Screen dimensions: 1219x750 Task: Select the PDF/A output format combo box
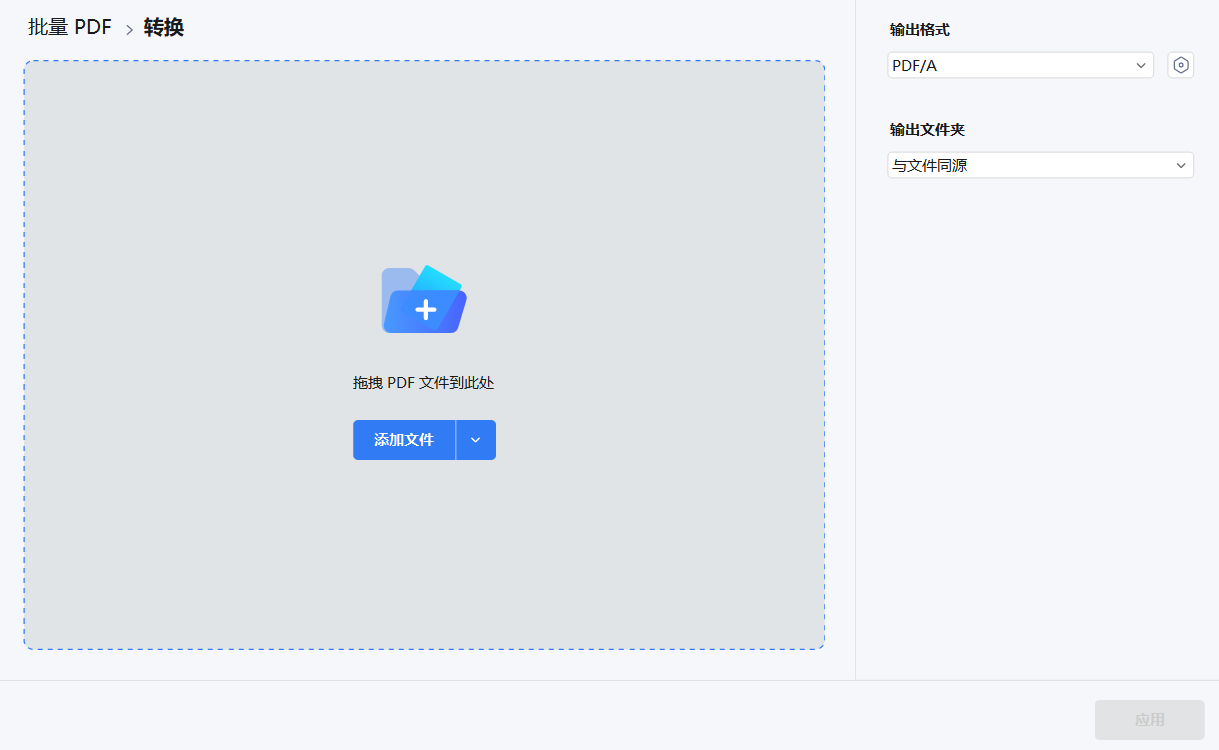tap(1020, 64)
